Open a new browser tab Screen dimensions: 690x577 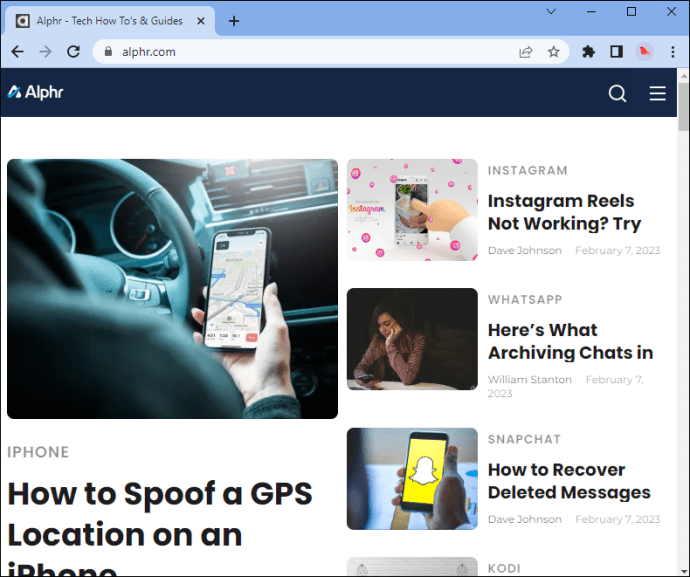click(234, 21)
